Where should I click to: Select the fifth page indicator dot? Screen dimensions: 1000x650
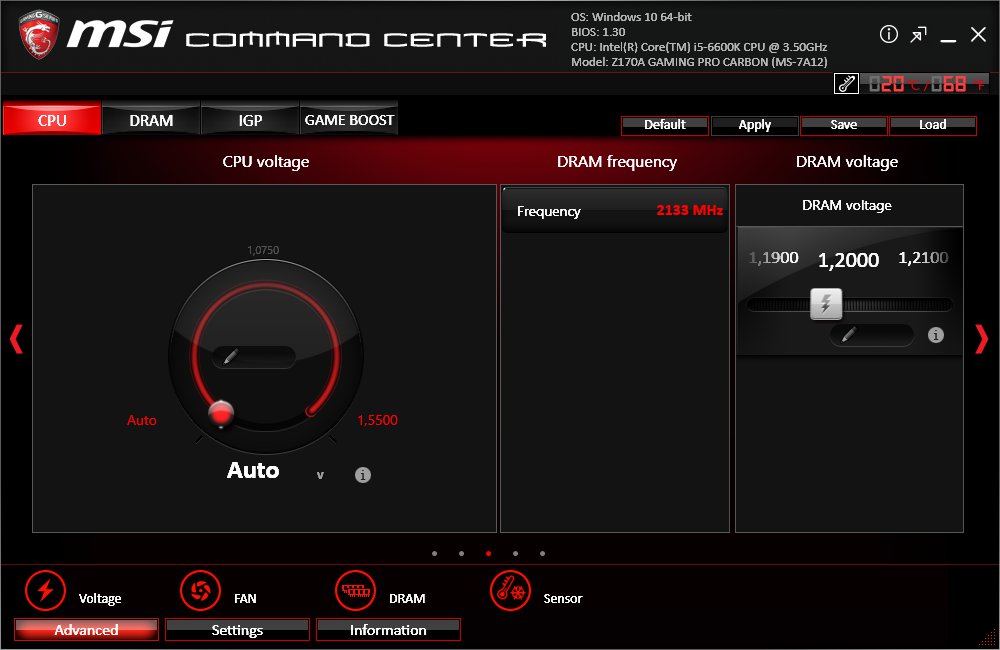542,553
